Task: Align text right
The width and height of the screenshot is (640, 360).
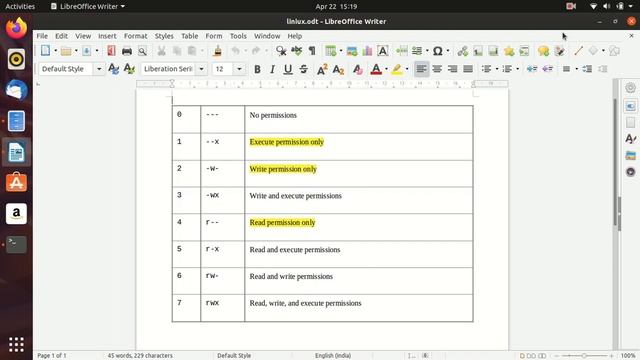Action: click(452, 69)
